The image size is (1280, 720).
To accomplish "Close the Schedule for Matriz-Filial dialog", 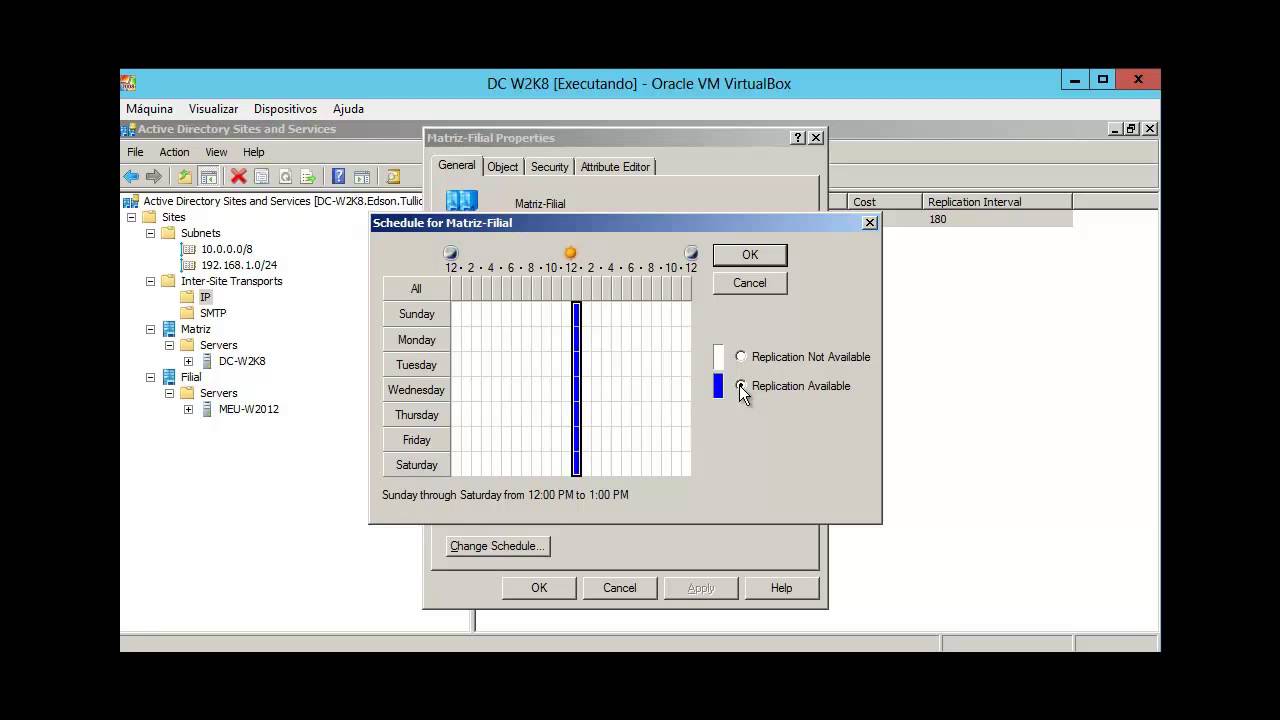I will point(870,223).
